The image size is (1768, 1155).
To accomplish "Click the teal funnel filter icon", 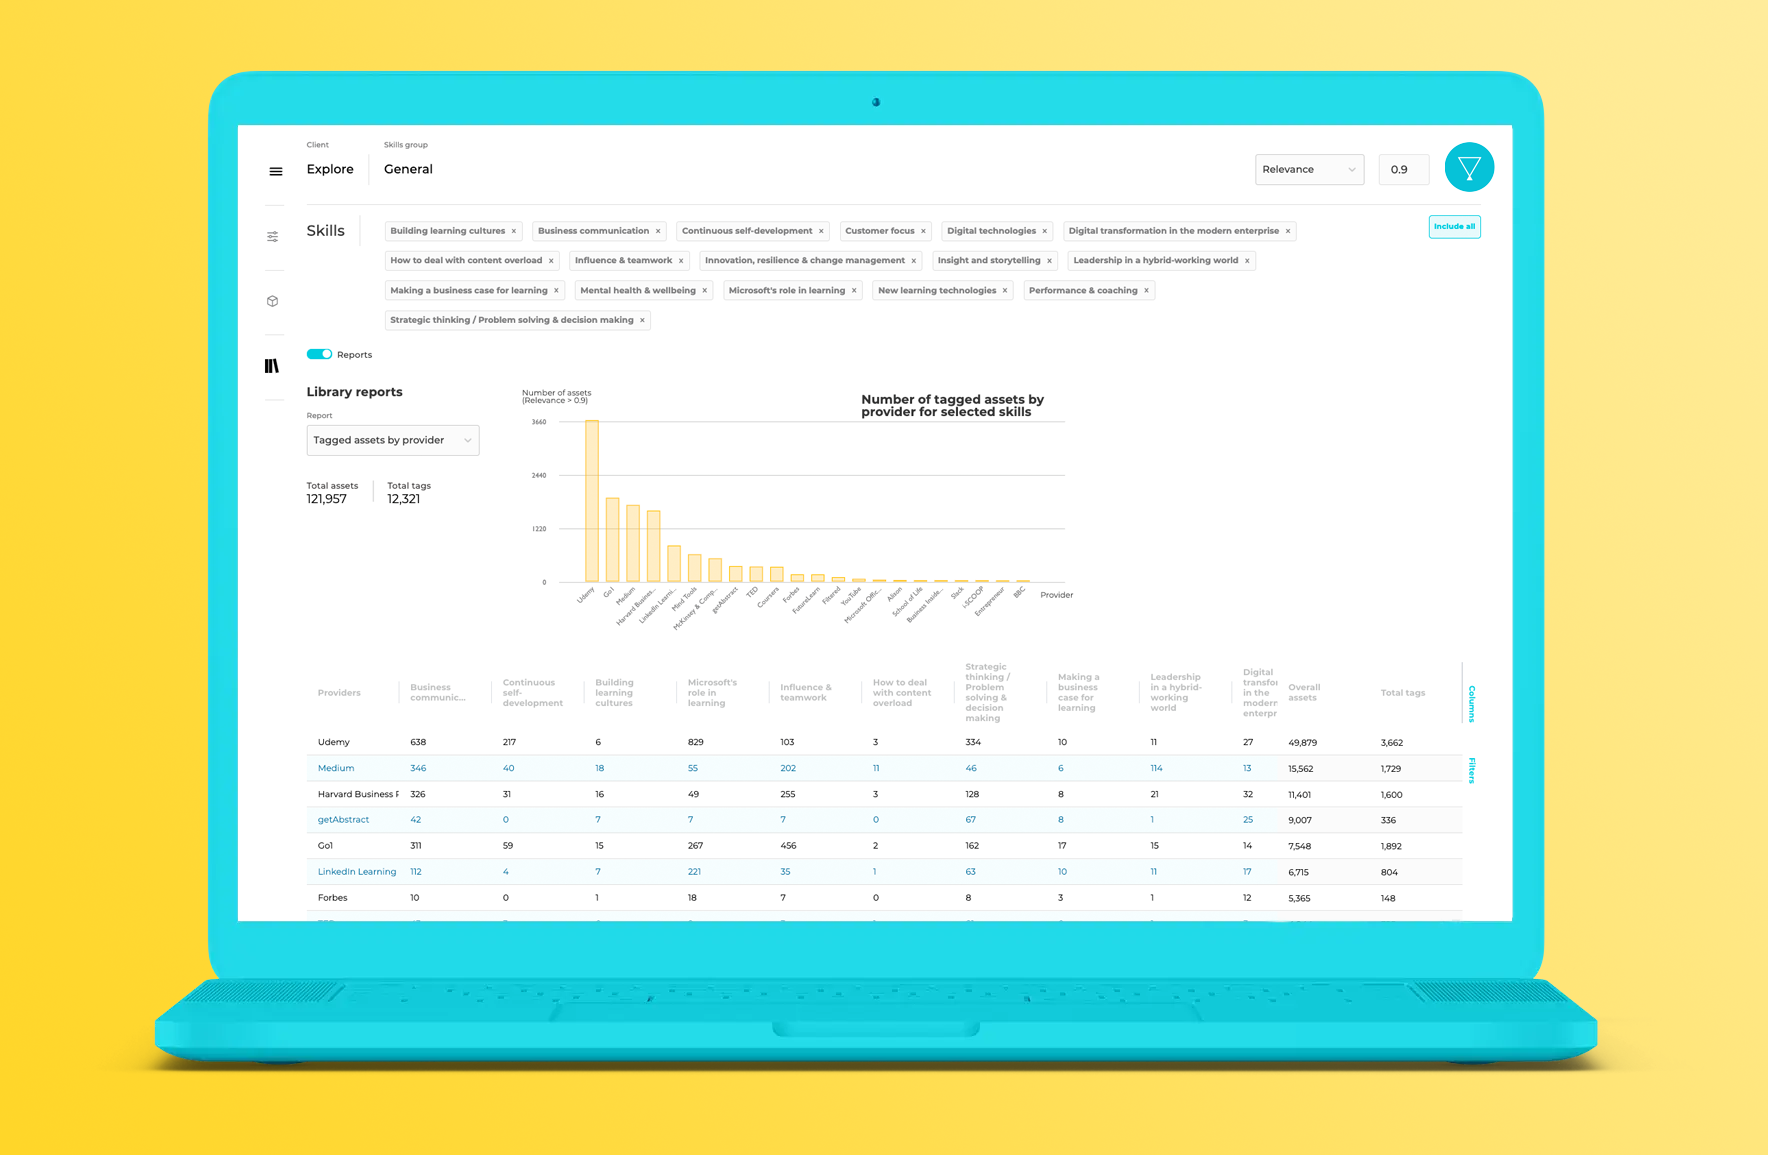I will pyautogui.click(x=1469, y=167).
